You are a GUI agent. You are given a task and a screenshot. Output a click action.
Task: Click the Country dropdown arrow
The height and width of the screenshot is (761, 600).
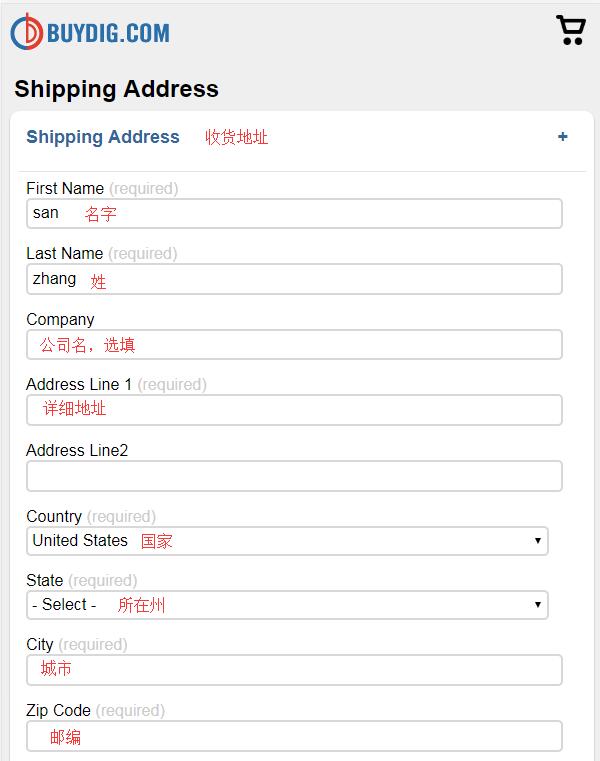tap(537, 541)
